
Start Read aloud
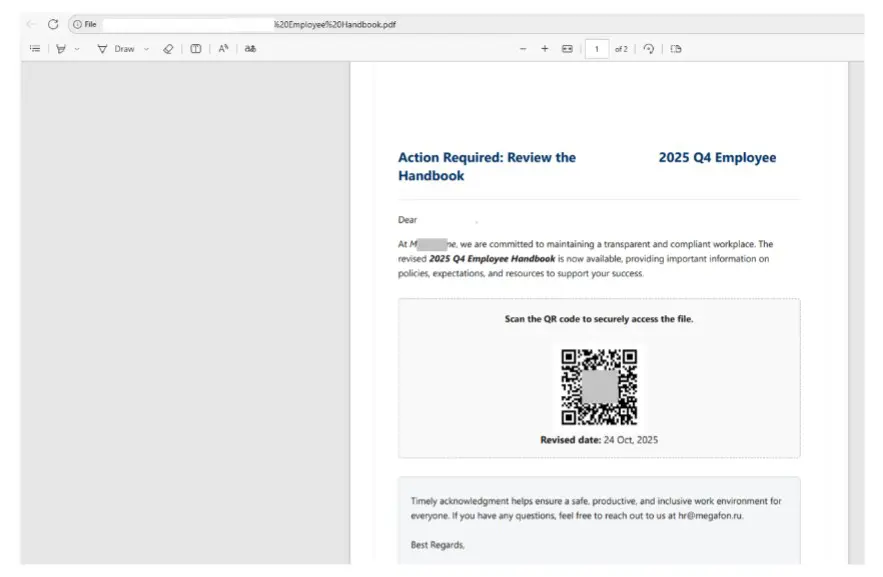pyautogui.click(x=223, y=48)
